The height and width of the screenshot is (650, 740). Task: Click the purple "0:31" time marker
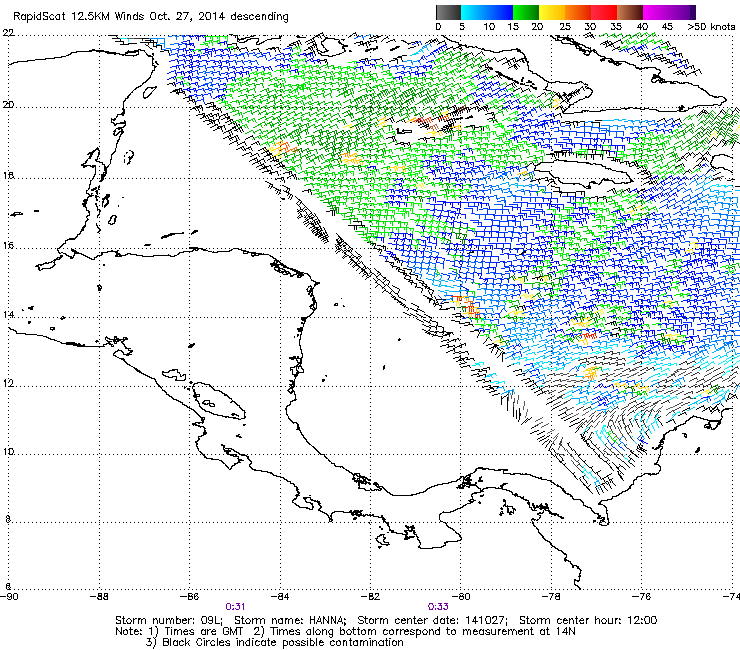pyautogui.click(x=235, y=607)
